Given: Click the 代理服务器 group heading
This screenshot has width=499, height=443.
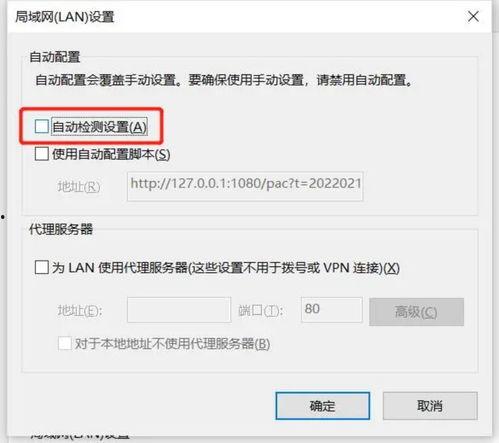Looking at the screenshot, I should click(x=61, y=229).
